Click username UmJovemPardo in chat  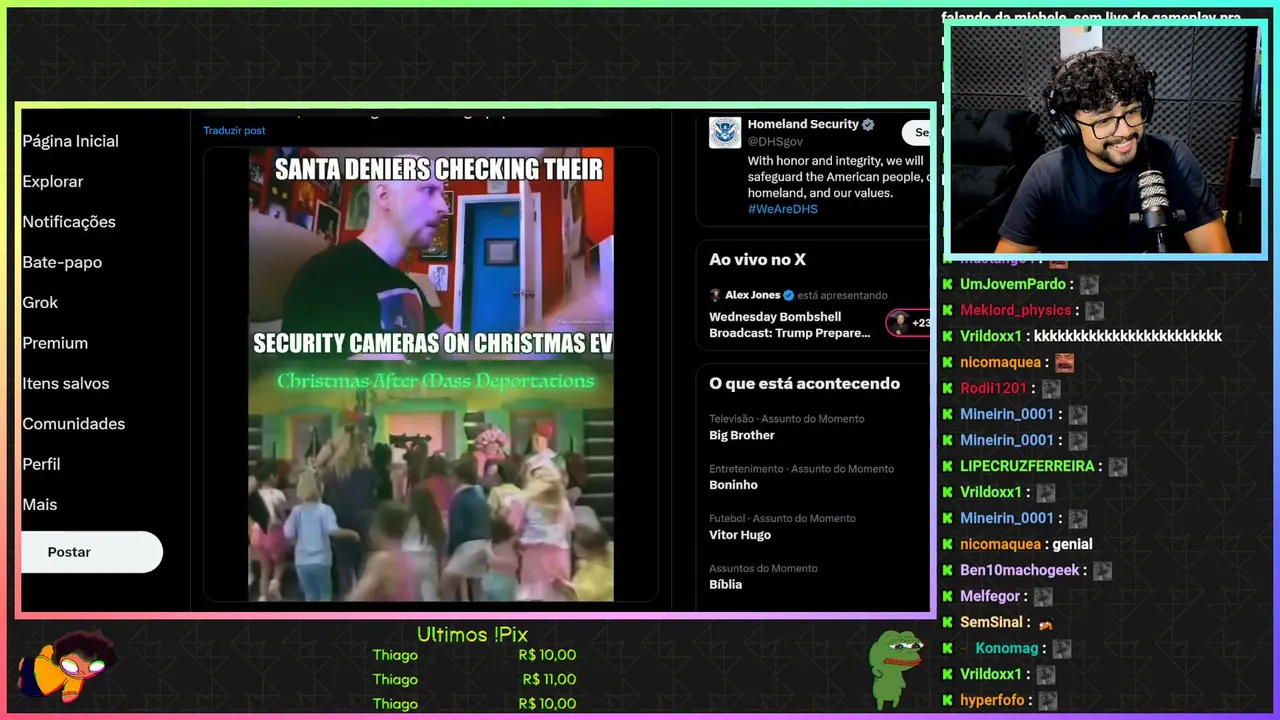pyautogui.click(x=1013, y=284)
